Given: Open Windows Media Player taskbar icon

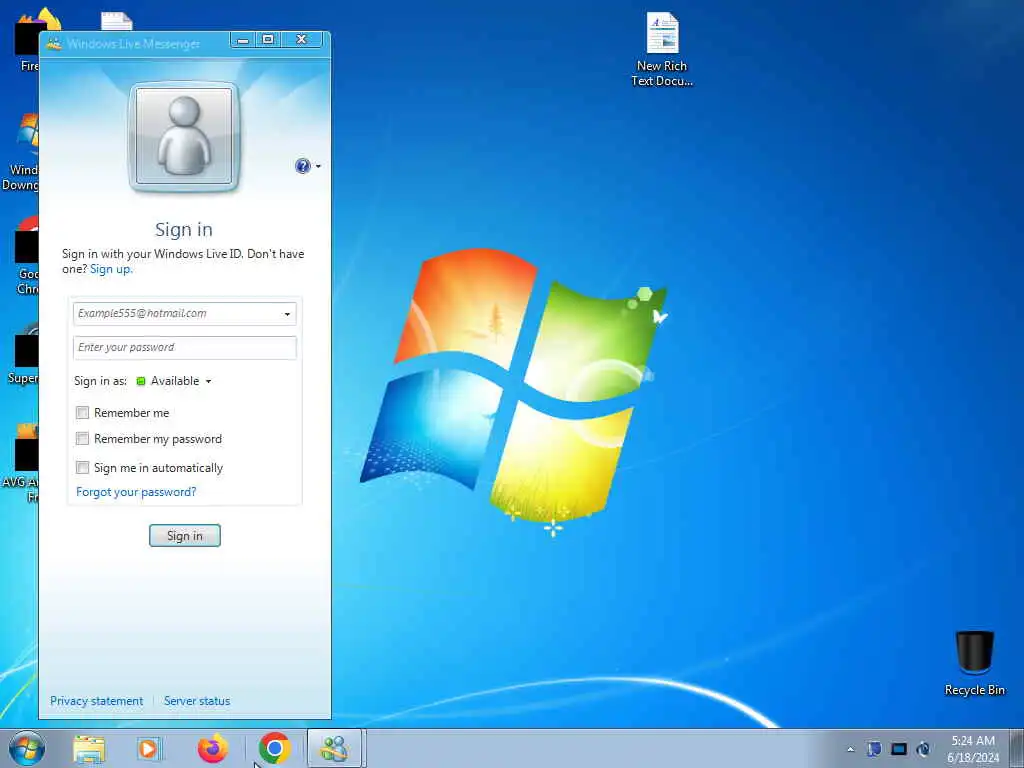Looking at the screenshot, I should (149, 749).
